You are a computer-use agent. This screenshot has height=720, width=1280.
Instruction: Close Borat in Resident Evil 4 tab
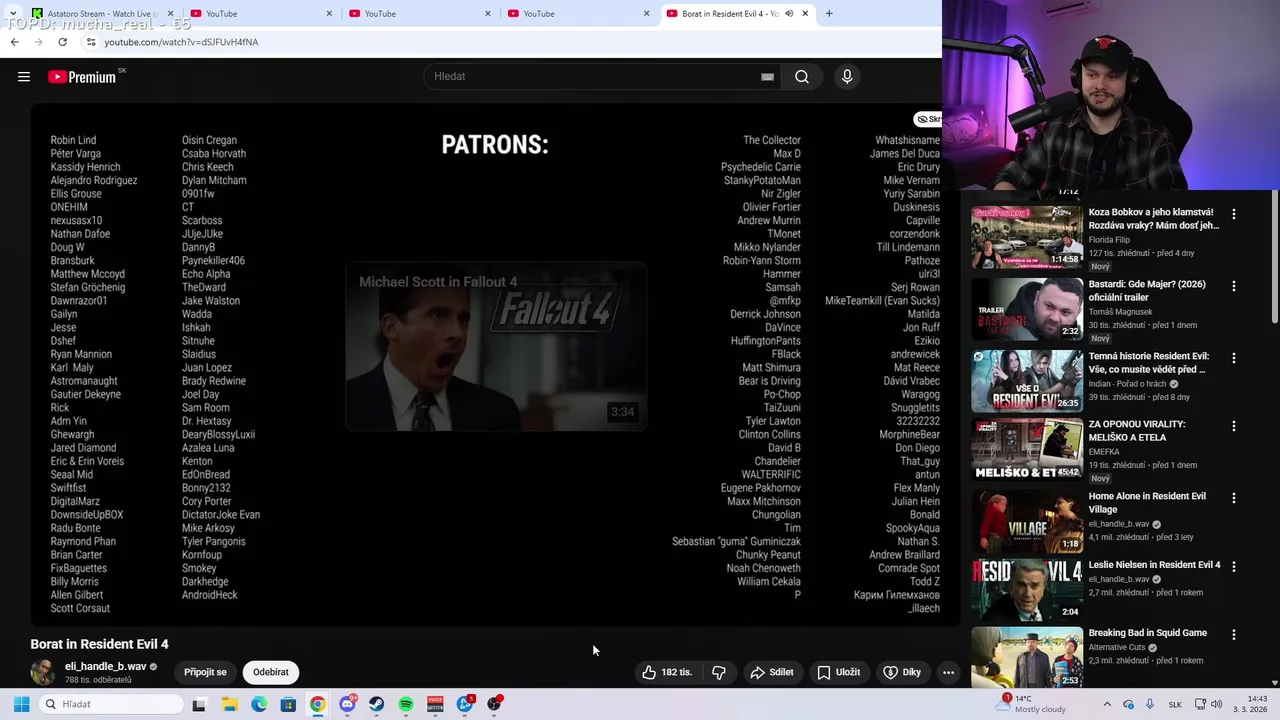pyautogui.click(x=805, y=14)
